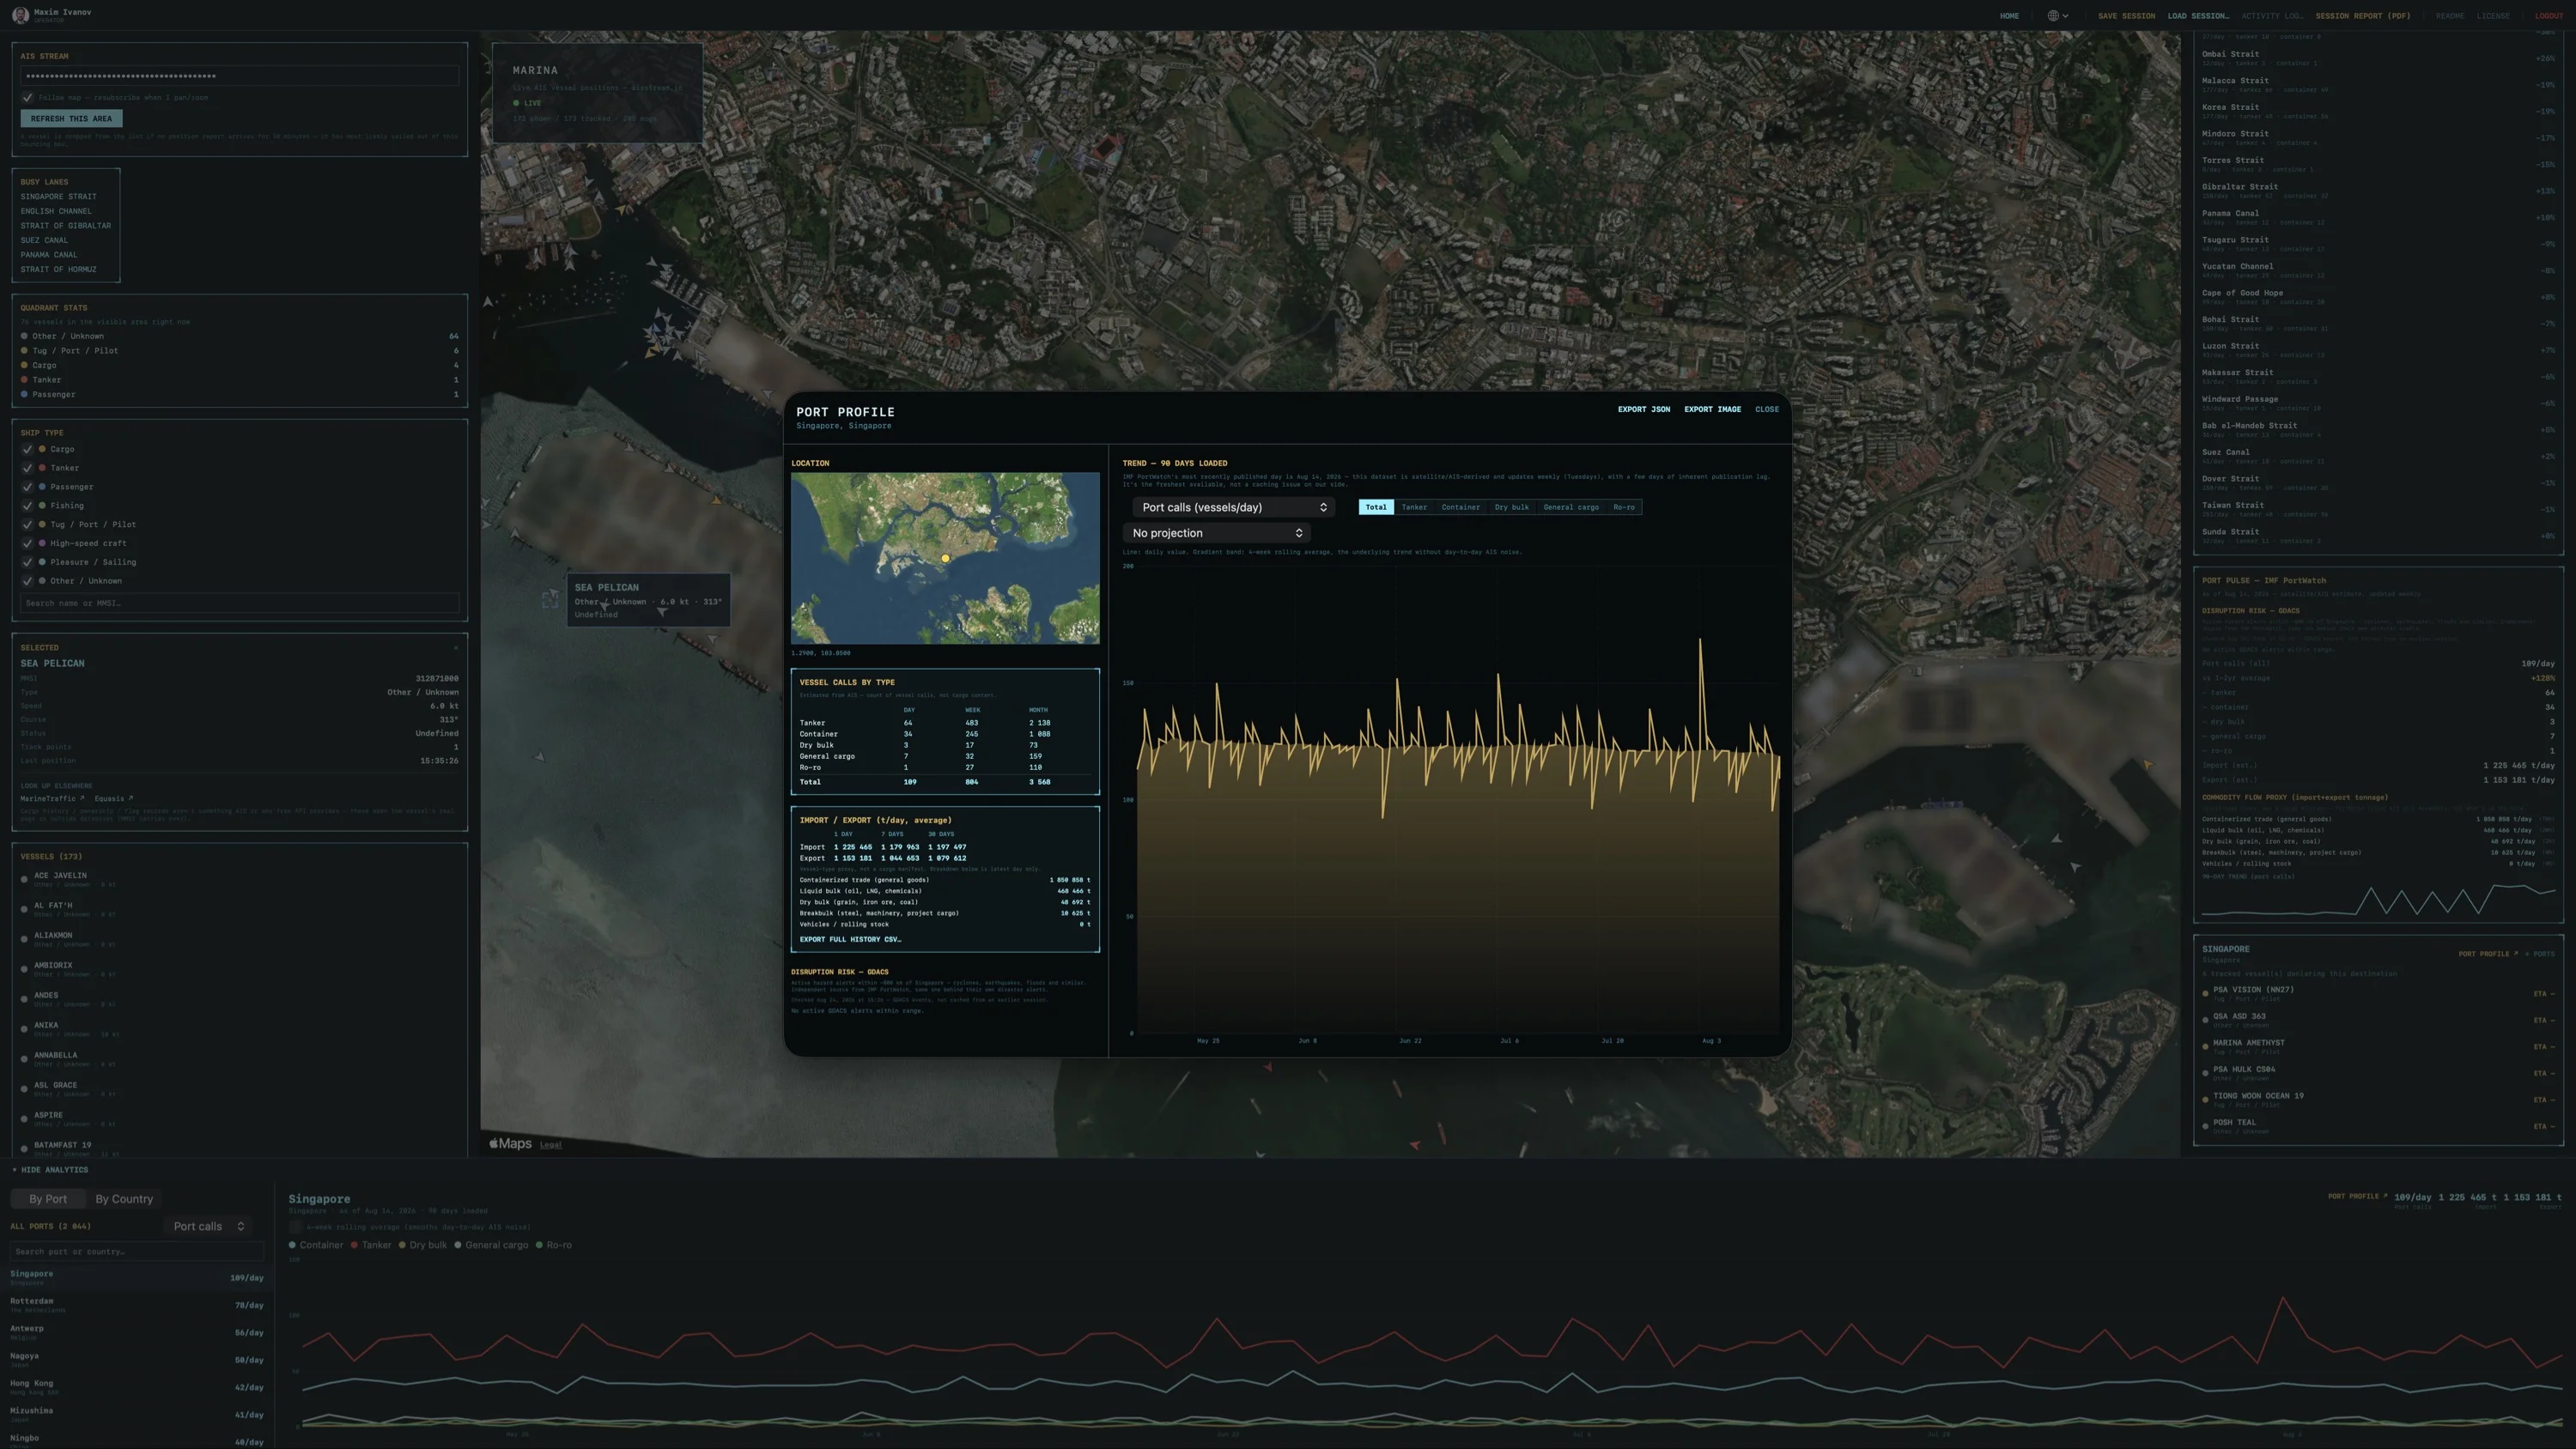The width and height of the screenshot is (2576, 1449).
Task: Select the Ro-ro trend tab
Action: 1624,507
